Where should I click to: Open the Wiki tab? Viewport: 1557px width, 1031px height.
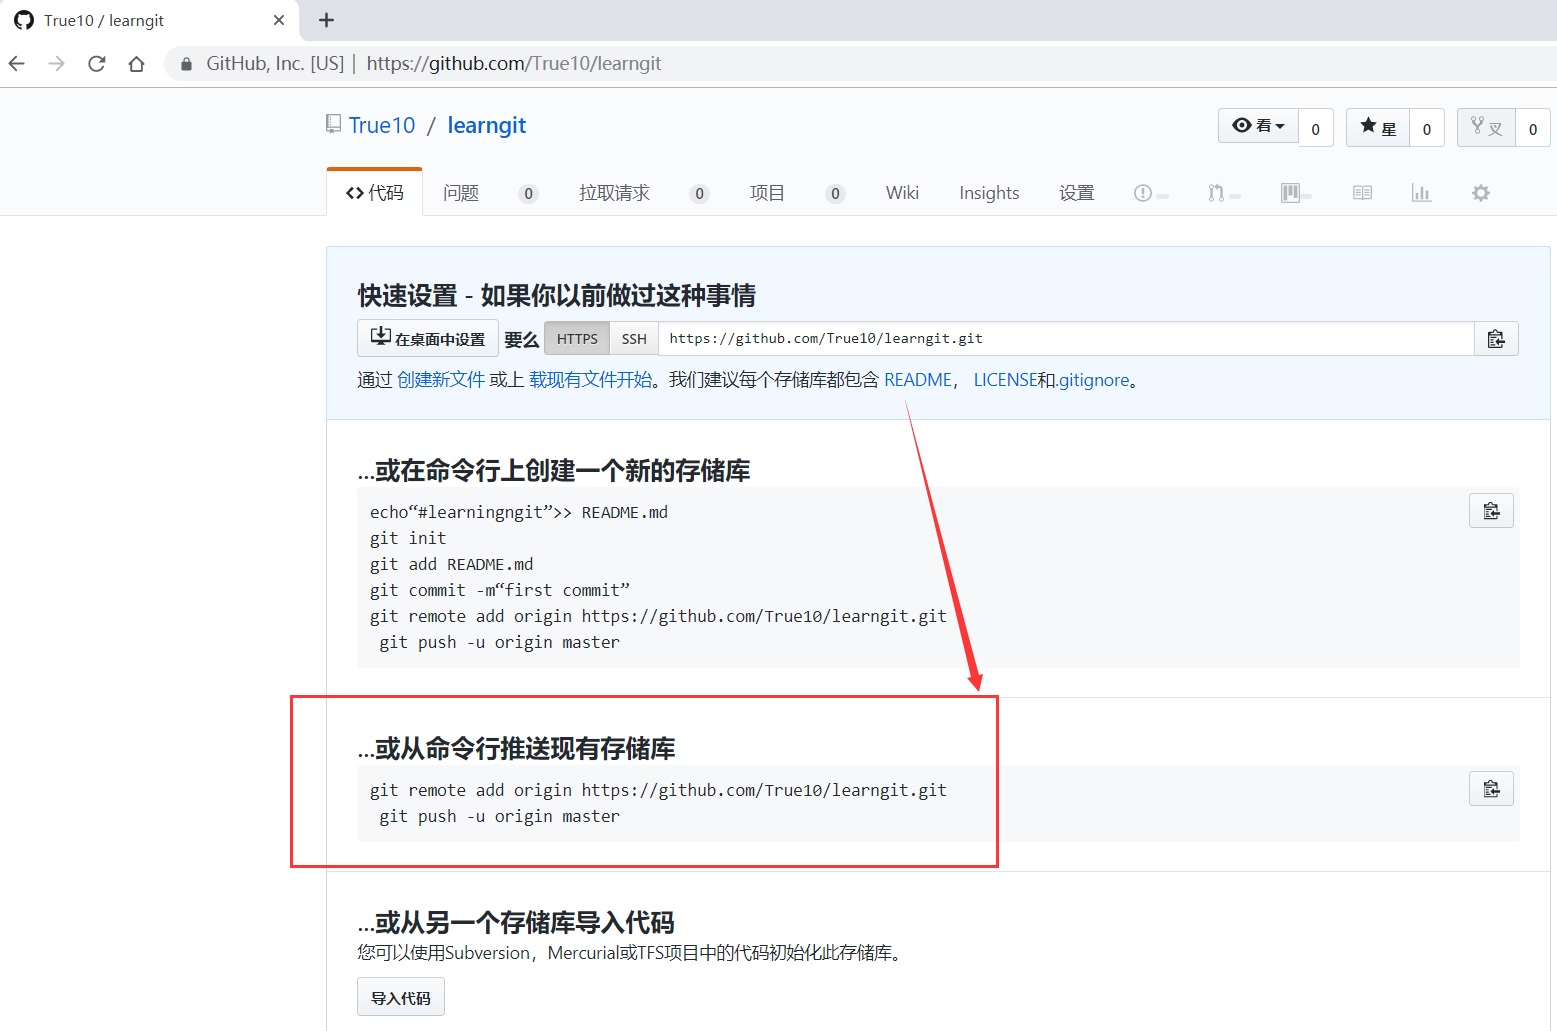tap(902, 193)
